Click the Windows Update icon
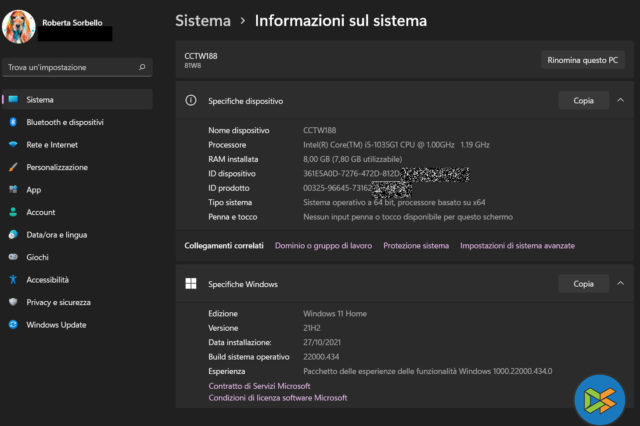640x426 pixels. point(13,324)
